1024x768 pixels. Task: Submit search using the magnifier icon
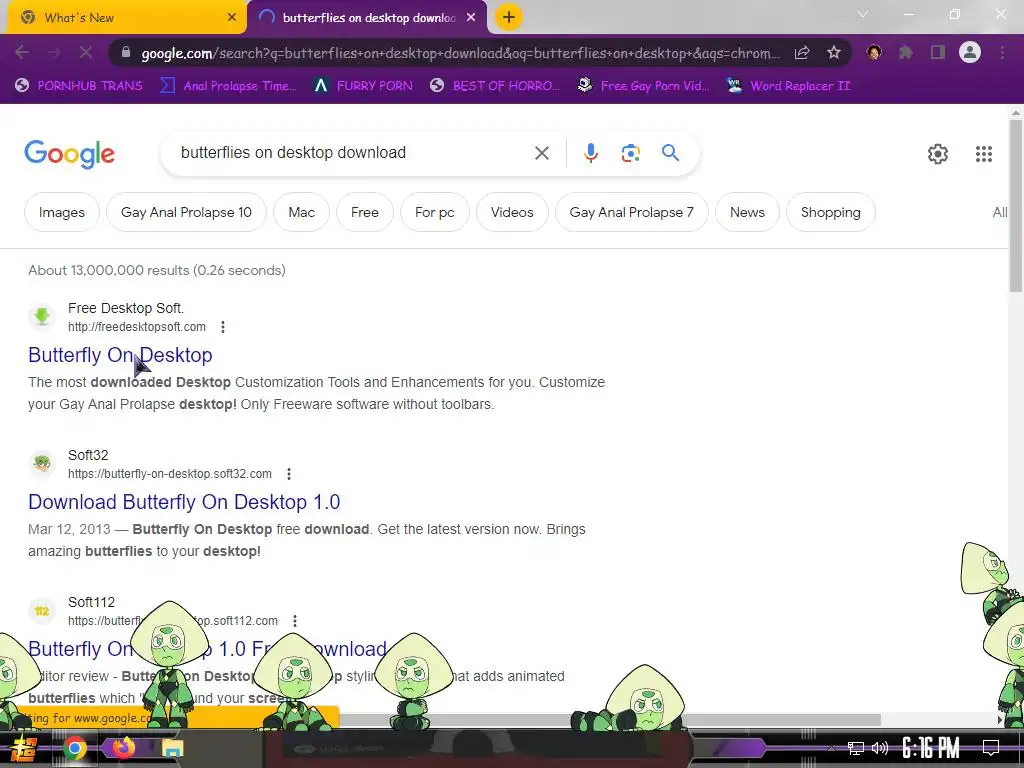[671, 153]
